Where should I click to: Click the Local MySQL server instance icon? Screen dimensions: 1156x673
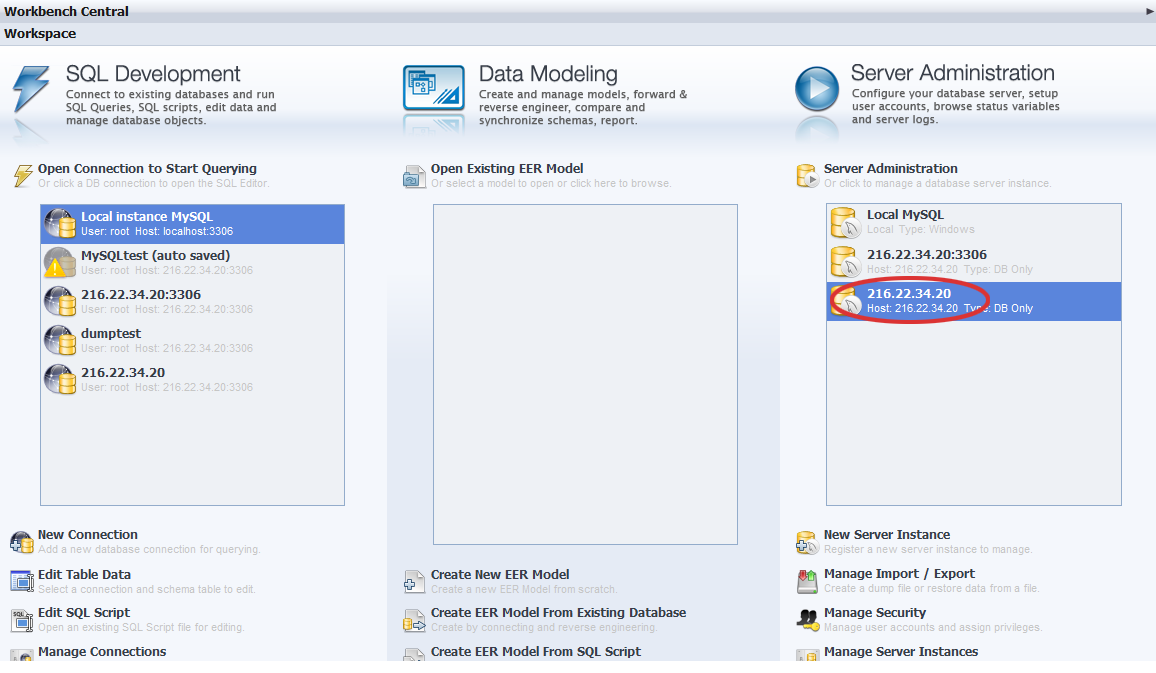tap(845, 222)
